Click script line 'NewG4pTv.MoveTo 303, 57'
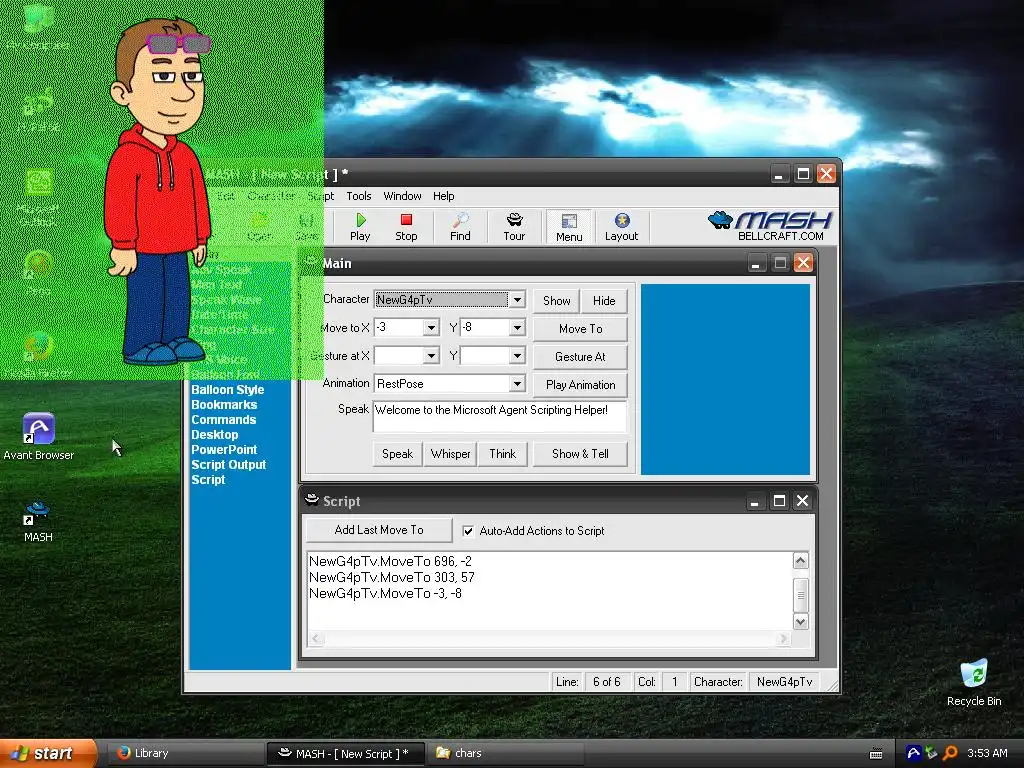 tap(392, 577)
